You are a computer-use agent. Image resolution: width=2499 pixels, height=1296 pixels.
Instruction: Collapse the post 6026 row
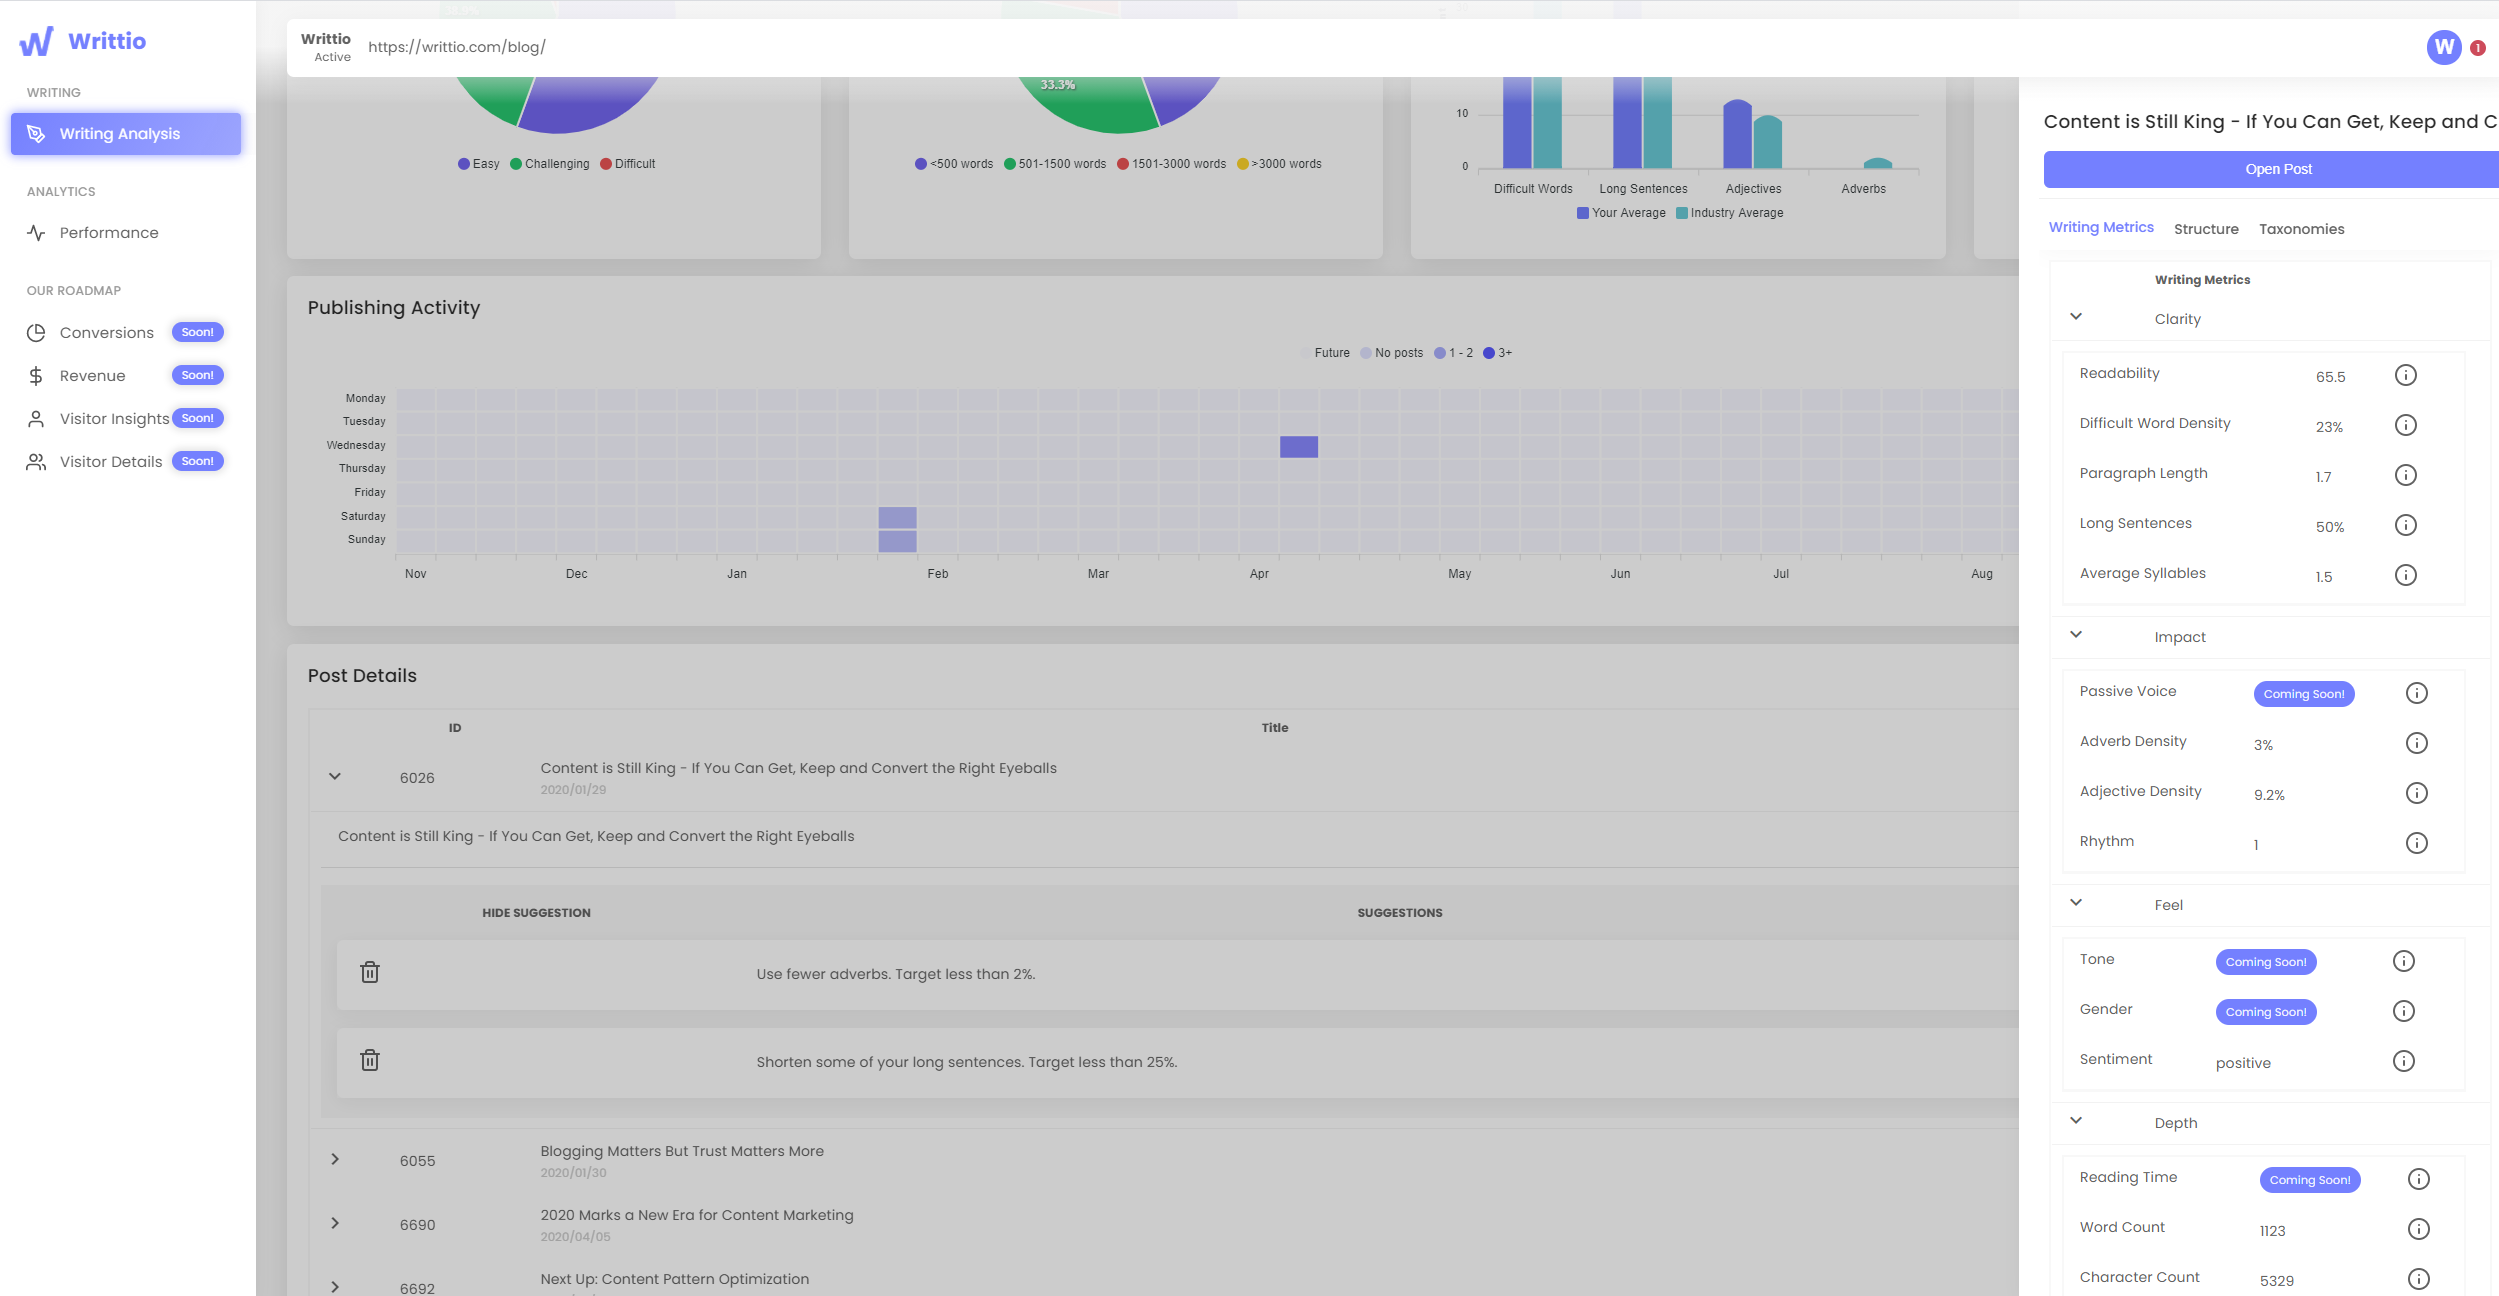335,776
